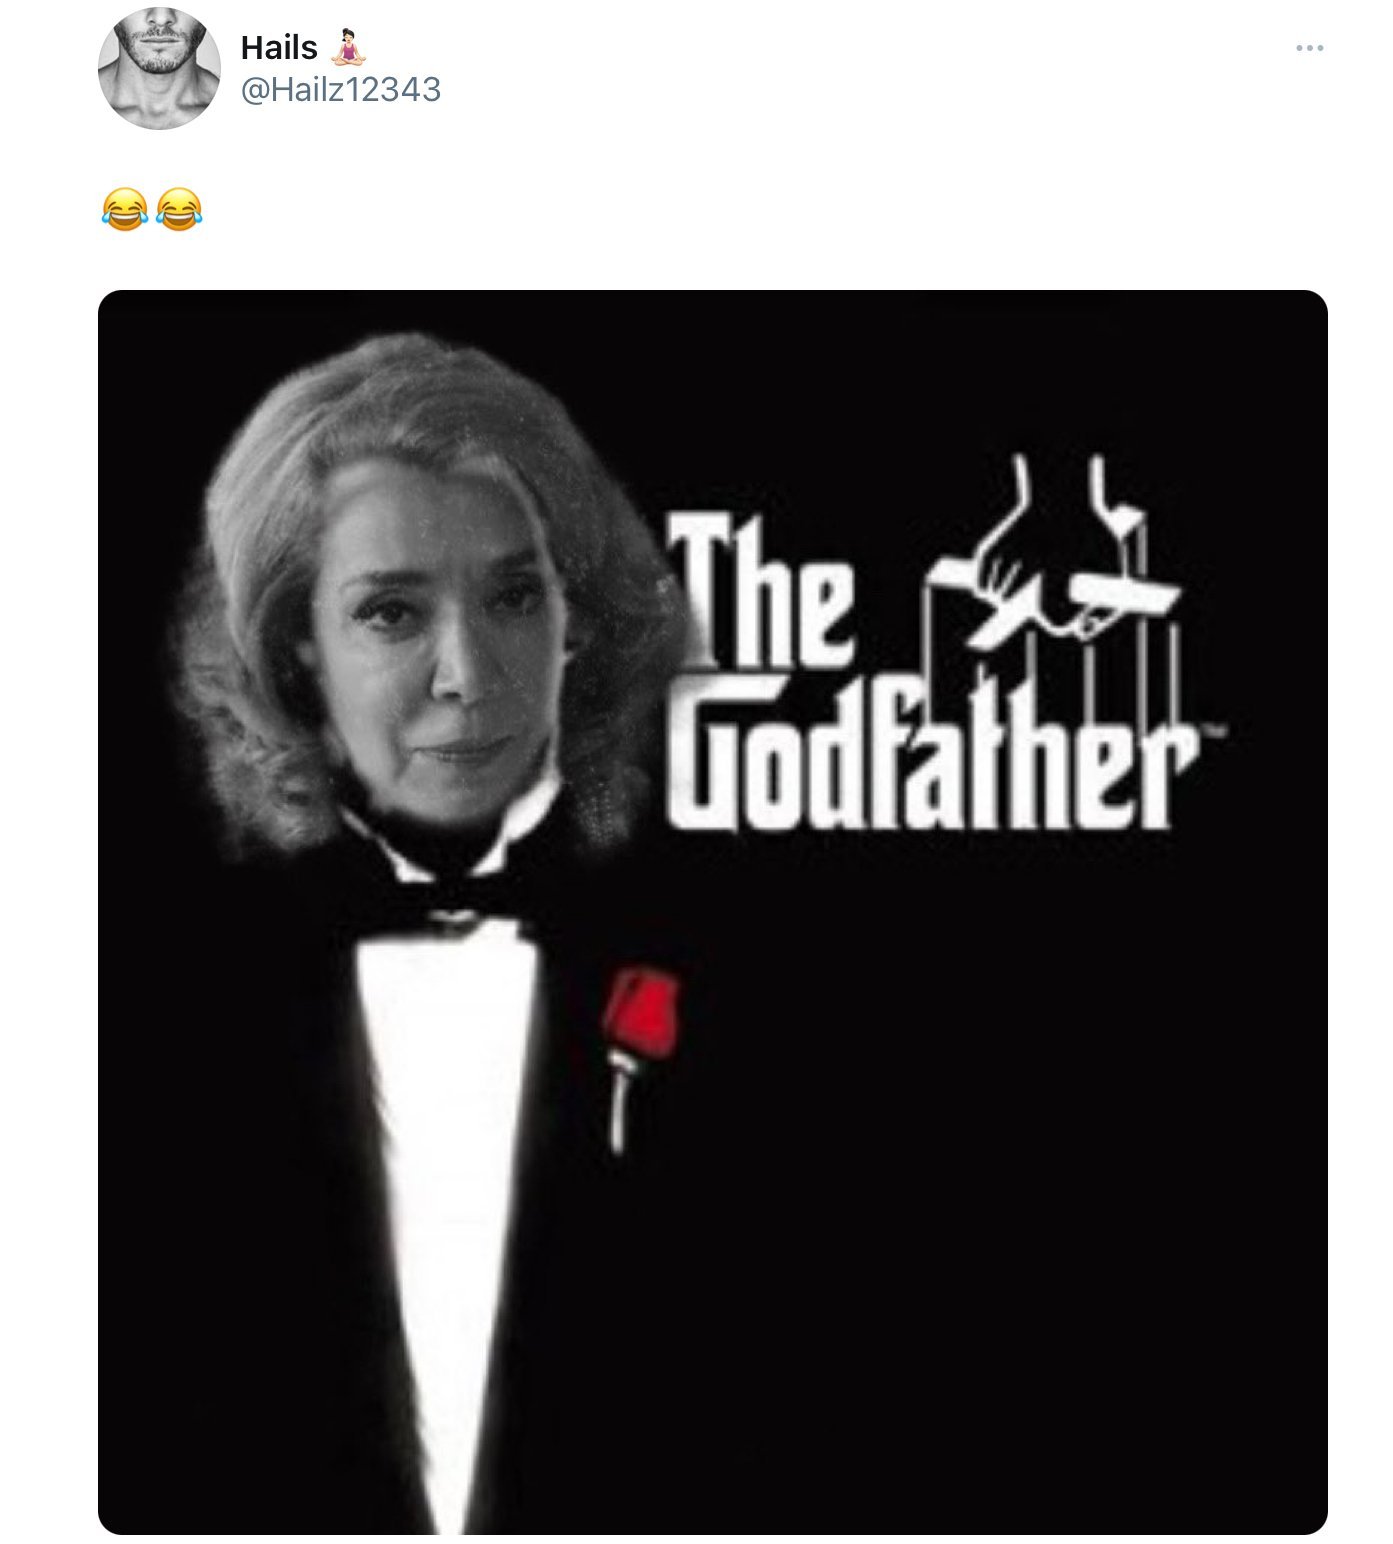Click the first laughing-crying emoji

click(x=125, y=209)
